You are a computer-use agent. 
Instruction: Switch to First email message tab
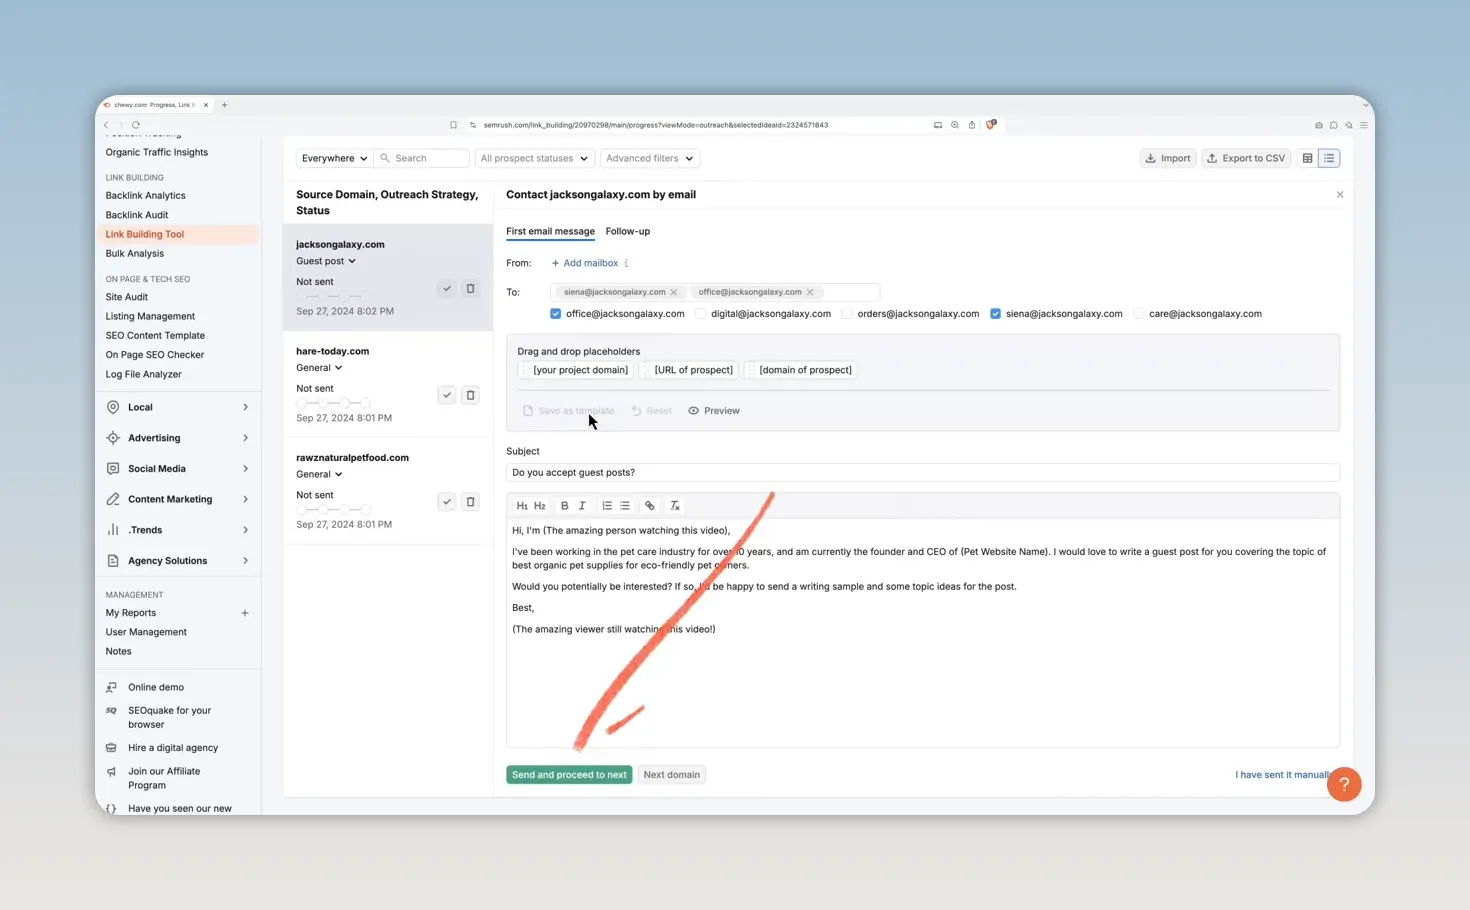point(550,231)
